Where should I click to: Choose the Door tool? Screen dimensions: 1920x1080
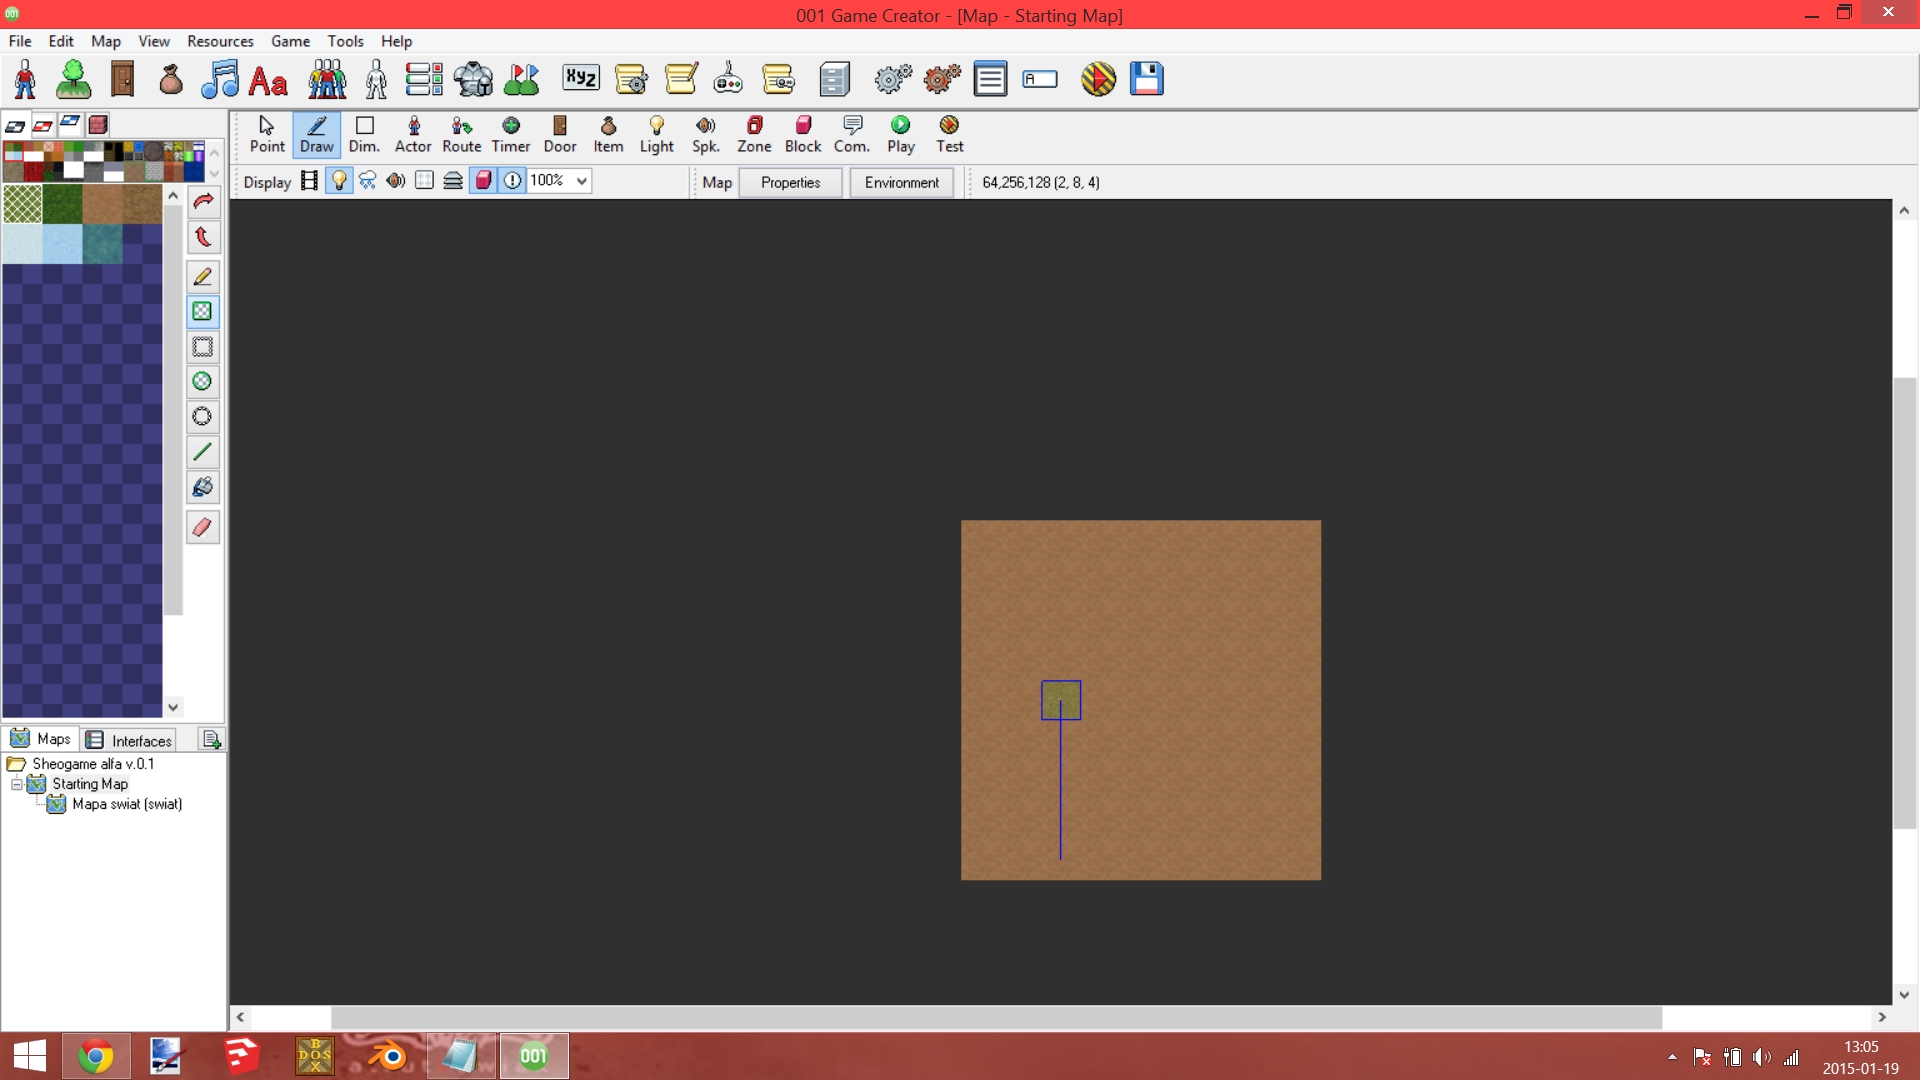[x=559, y=134]
